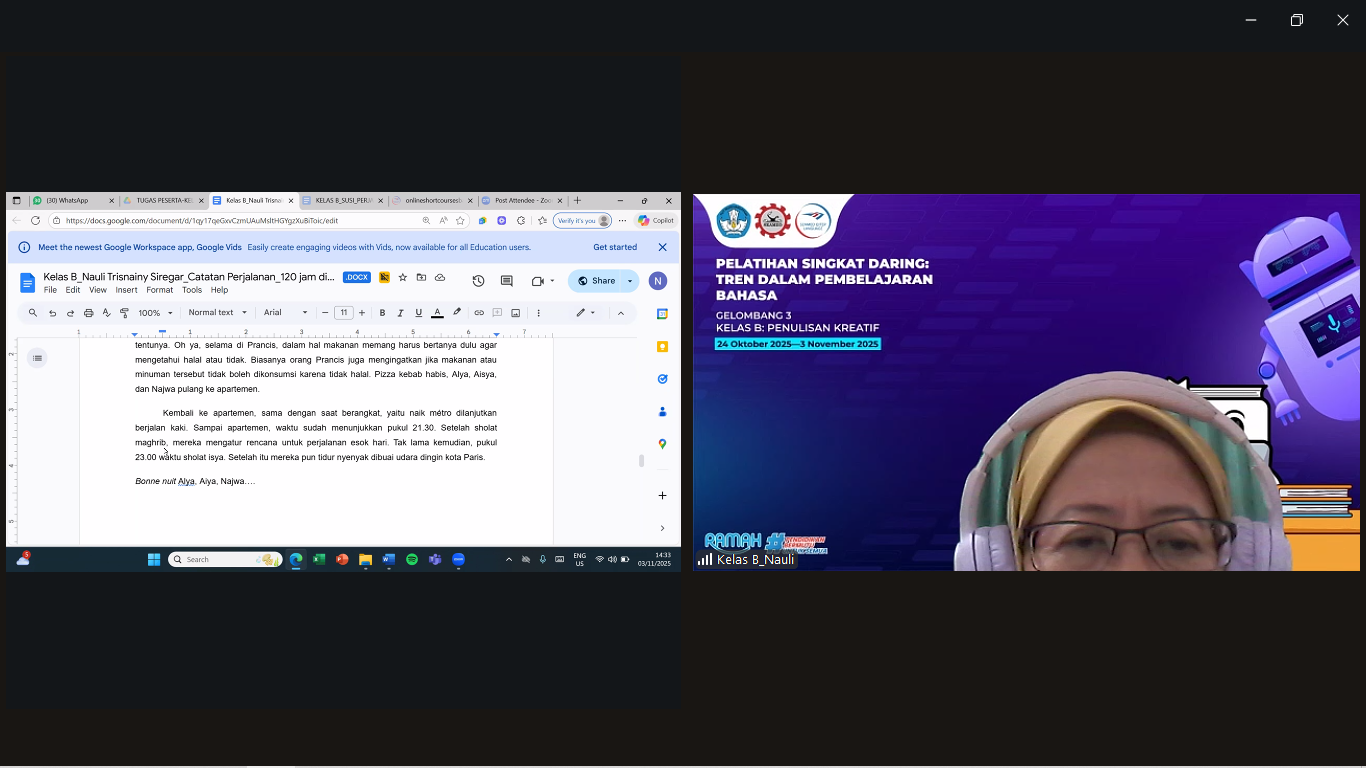Expand the Normal text style dropdown
The height and width of the screenshot is (768, 1366).
217,313
